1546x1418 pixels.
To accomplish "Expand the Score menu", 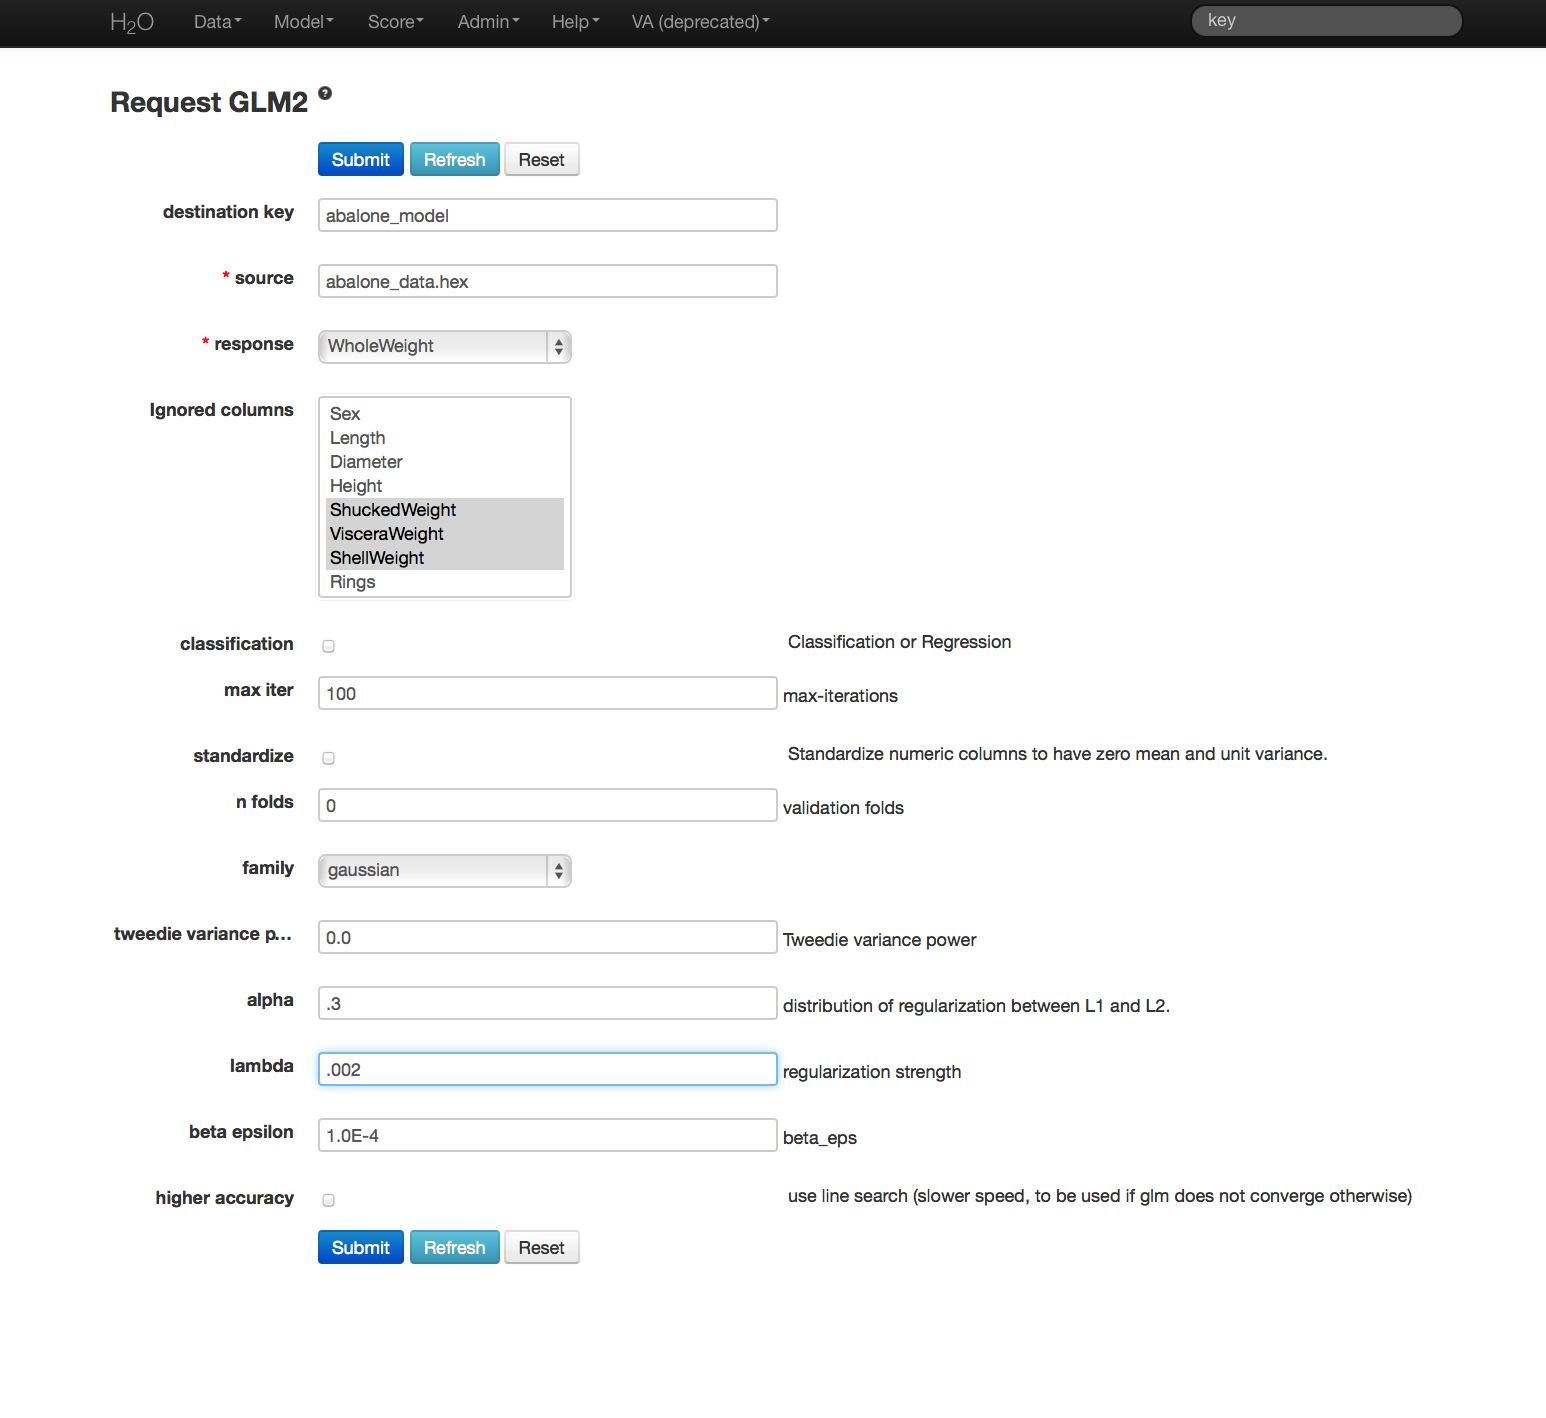I will [x=395, y=22].
